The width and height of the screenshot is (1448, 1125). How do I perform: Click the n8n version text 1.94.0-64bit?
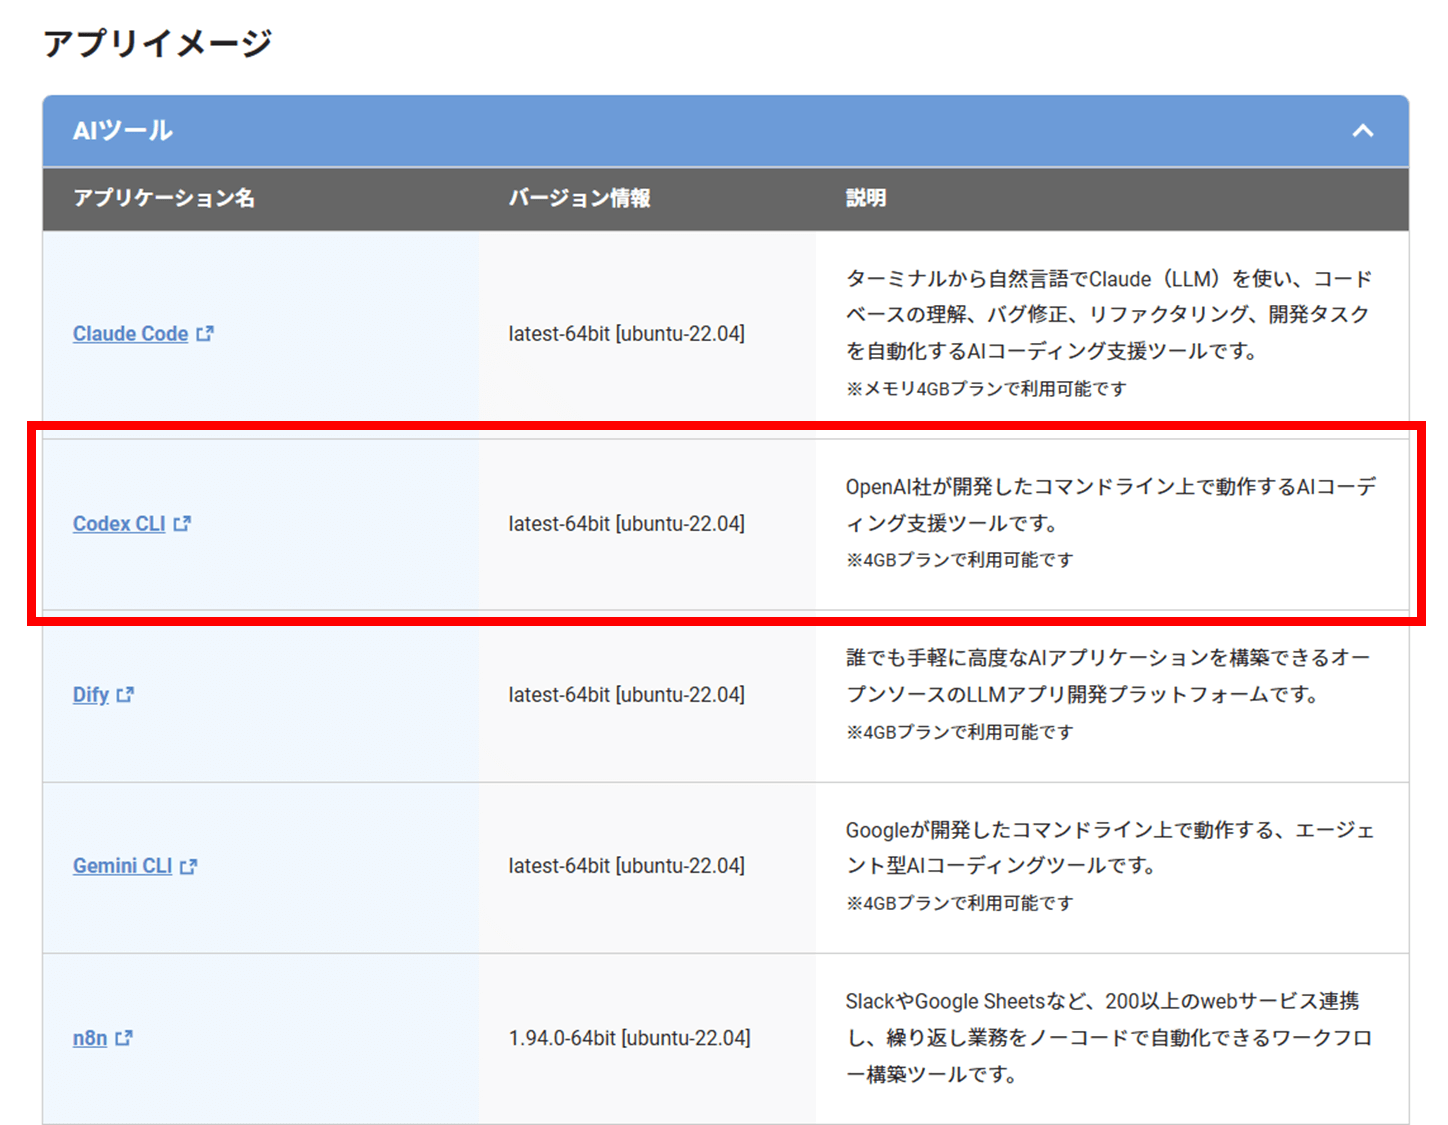coord(629,1038)
